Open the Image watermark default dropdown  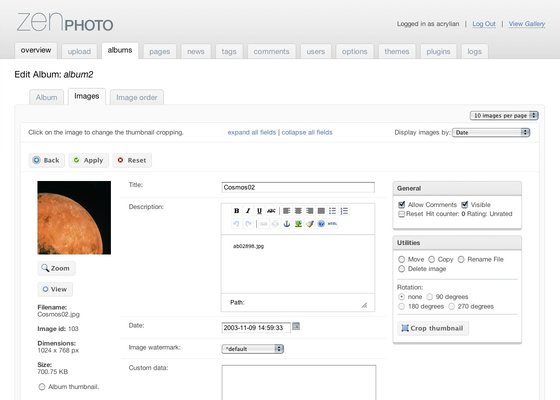click(x=252, y=349)
